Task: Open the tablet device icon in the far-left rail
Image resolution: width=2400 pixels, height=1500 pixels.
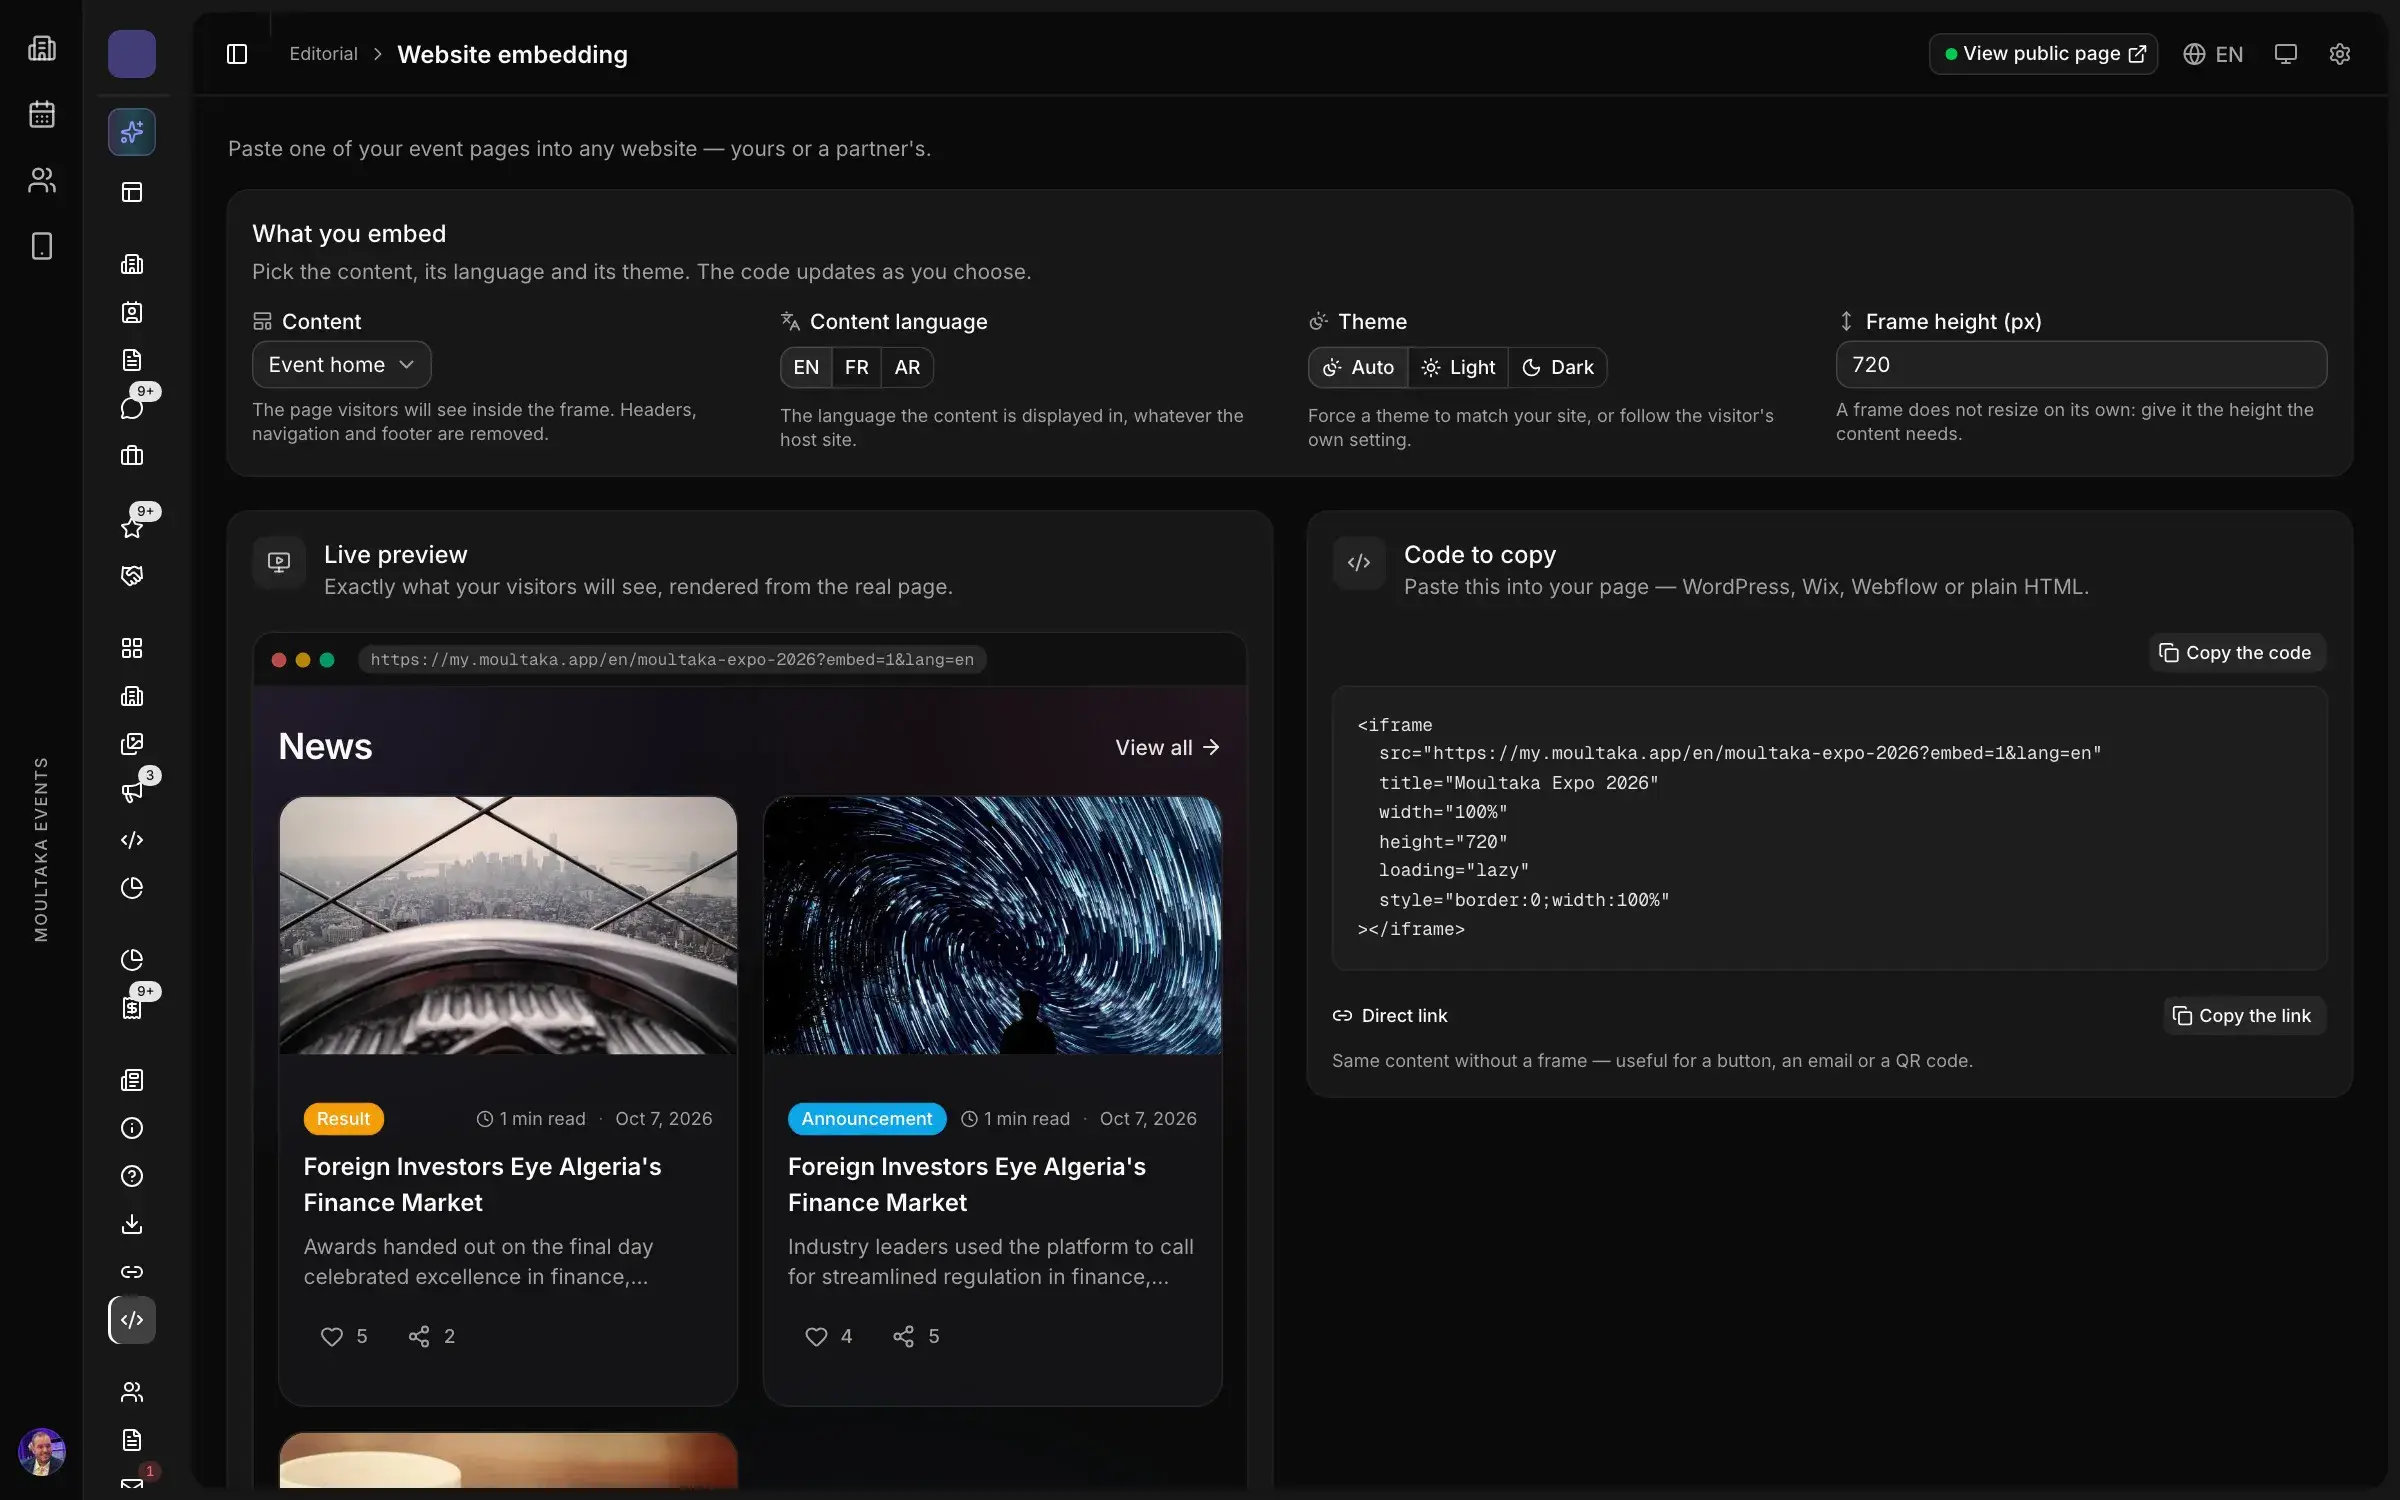Action: click(x=42, y=246)
